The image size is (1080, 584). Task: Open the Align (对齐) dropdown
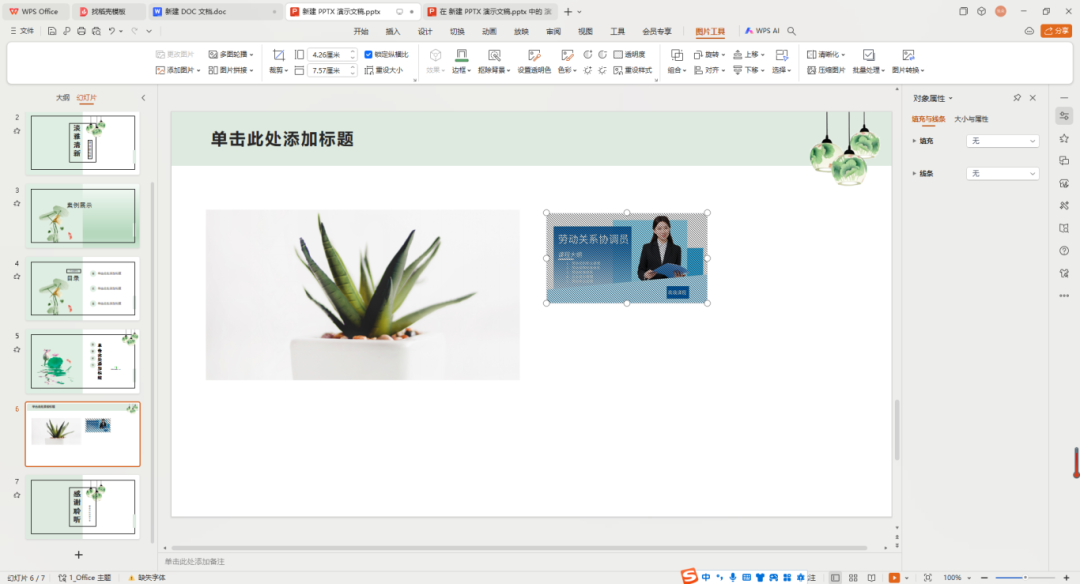click(709, 70)
